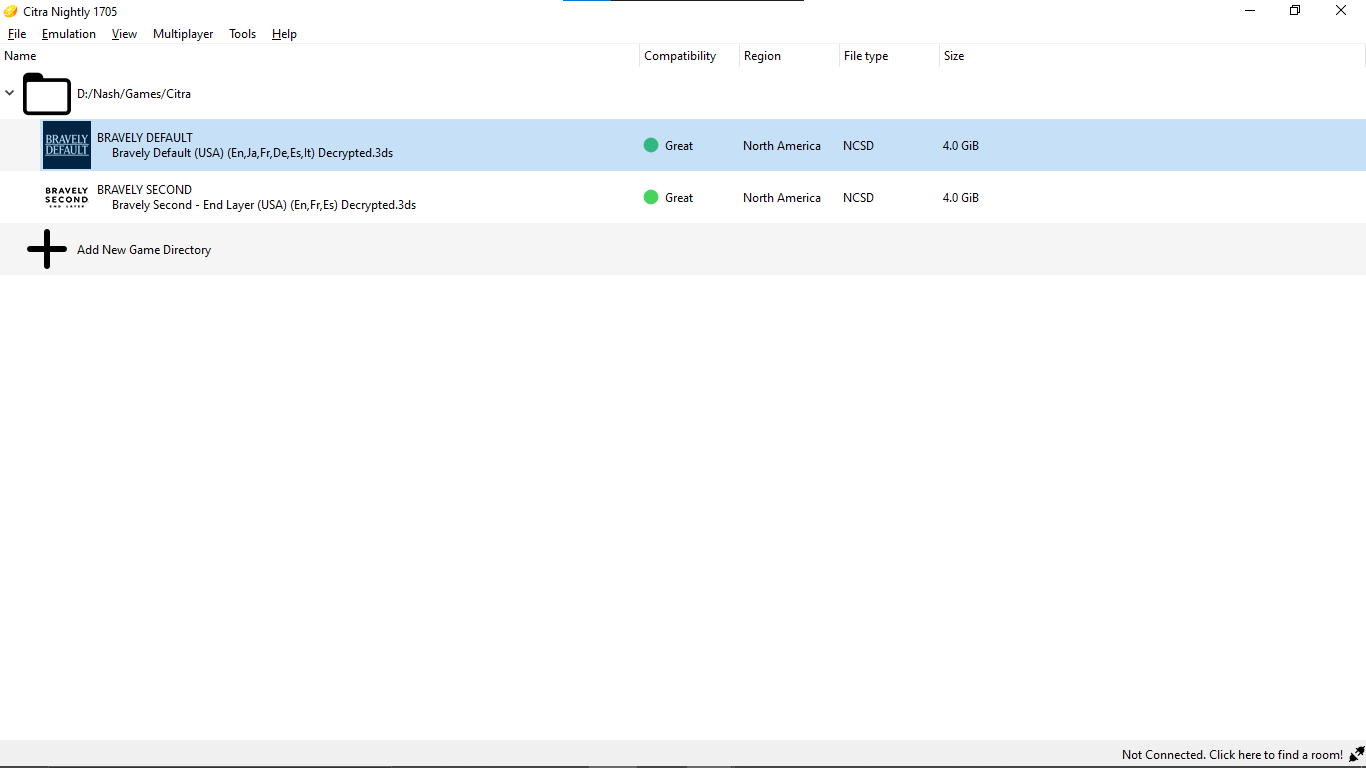This screenshot has width=1366, height=768.
Task: Click the green compatibility dot for Bravely Second
Action: 651,197
